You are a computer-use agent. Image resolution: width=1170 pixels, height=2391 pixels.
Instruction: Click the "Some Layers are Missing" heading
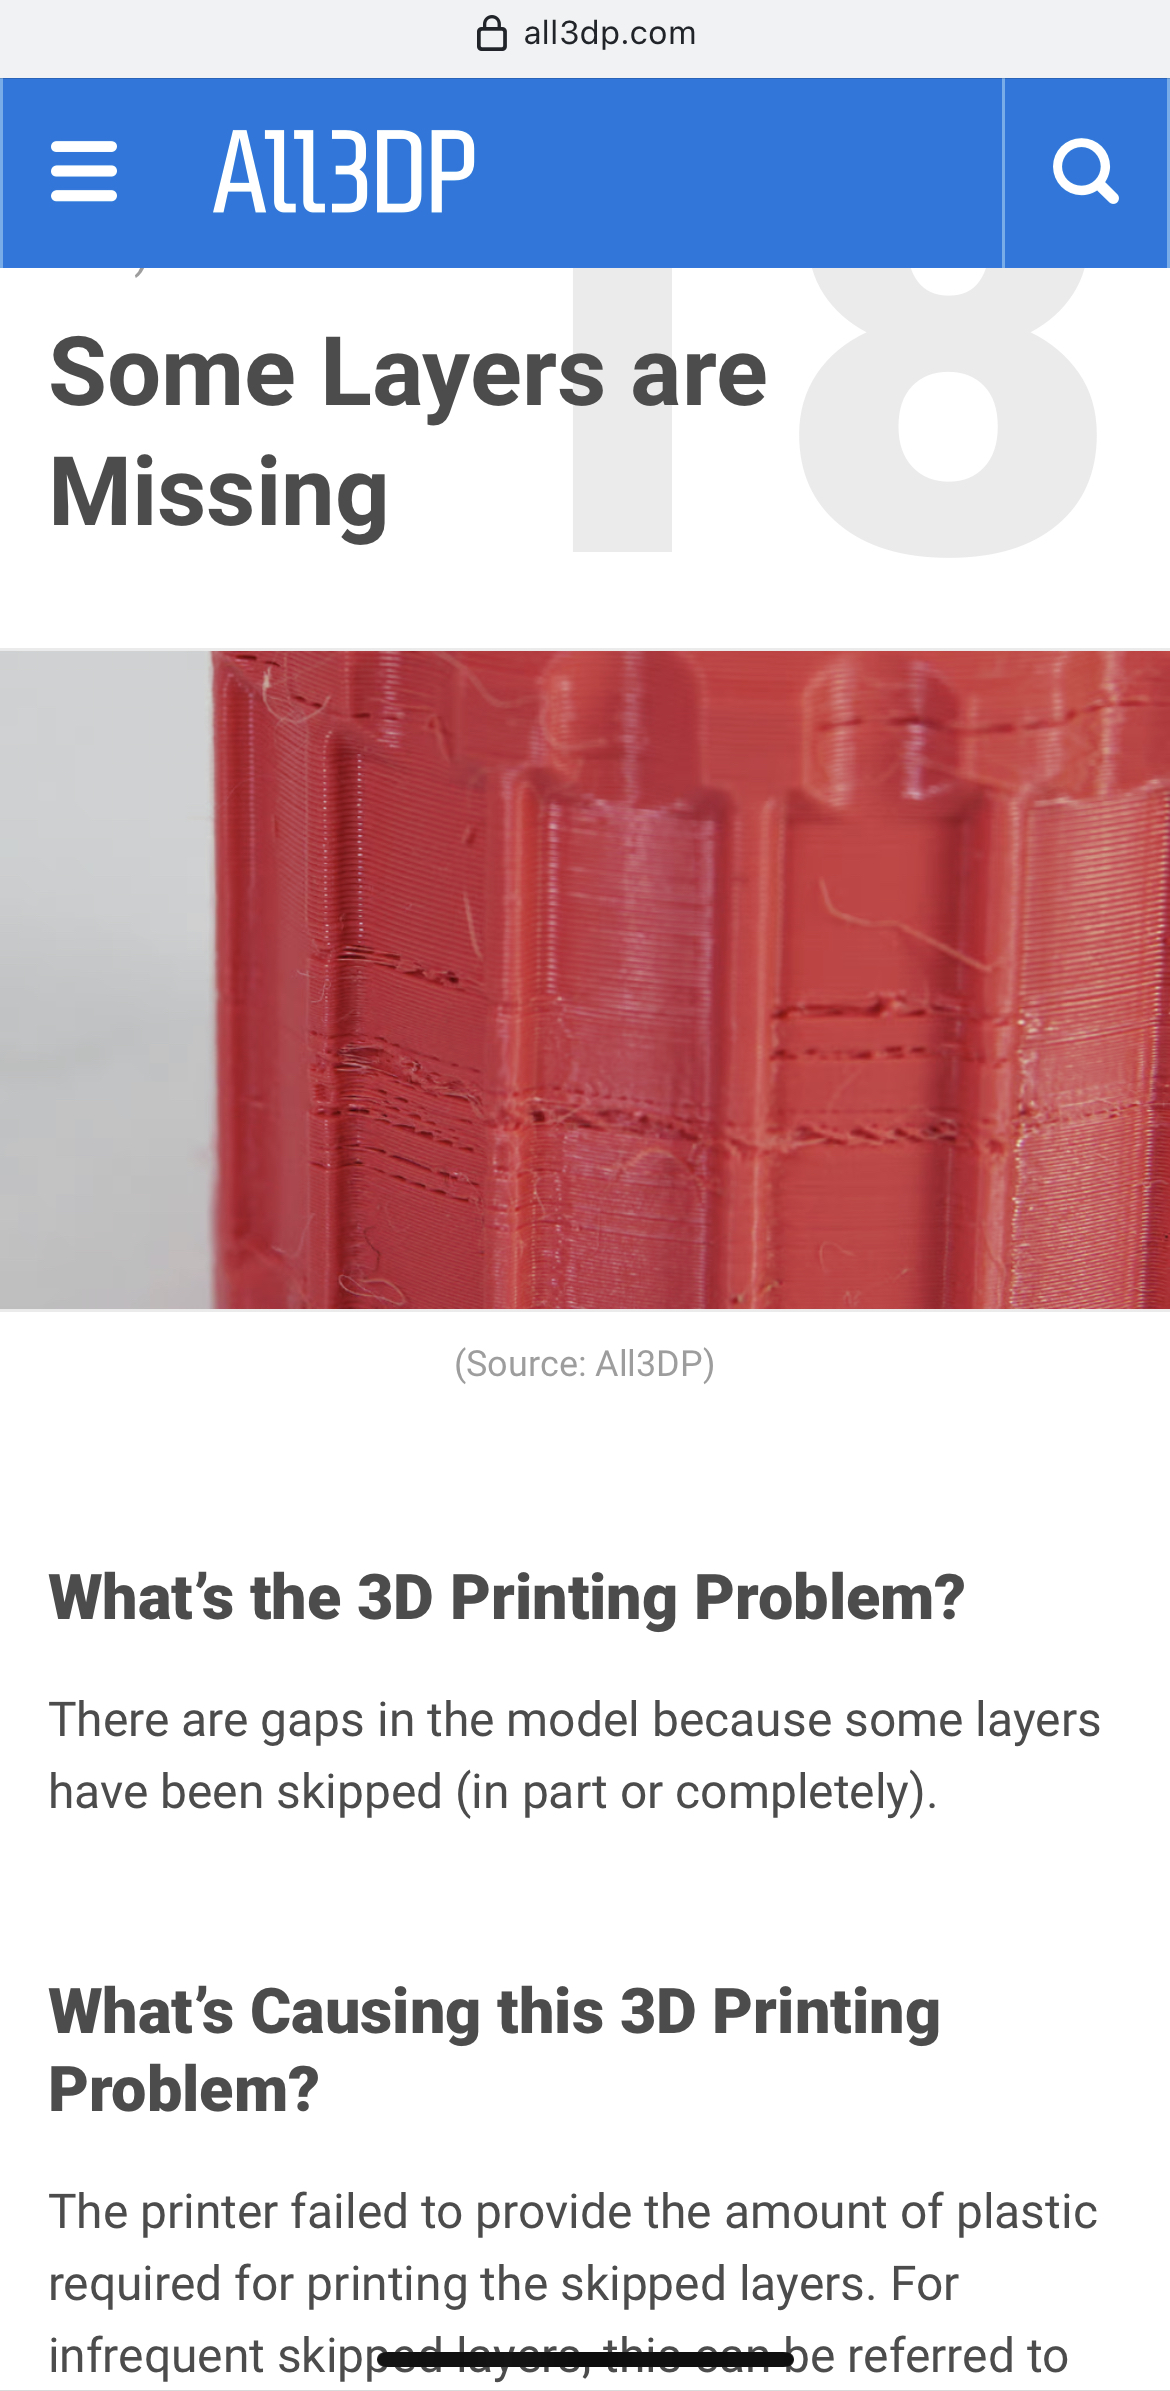(408, 432)
